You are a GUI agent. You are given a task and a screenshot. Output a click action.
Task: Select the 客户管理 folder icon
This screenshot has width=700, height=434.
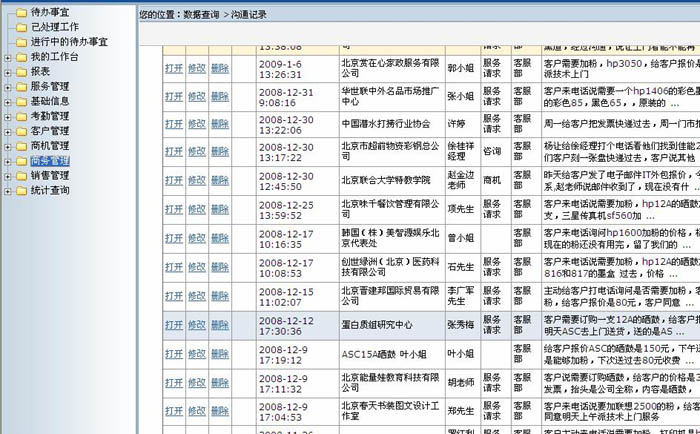click(x=21, y=131)
